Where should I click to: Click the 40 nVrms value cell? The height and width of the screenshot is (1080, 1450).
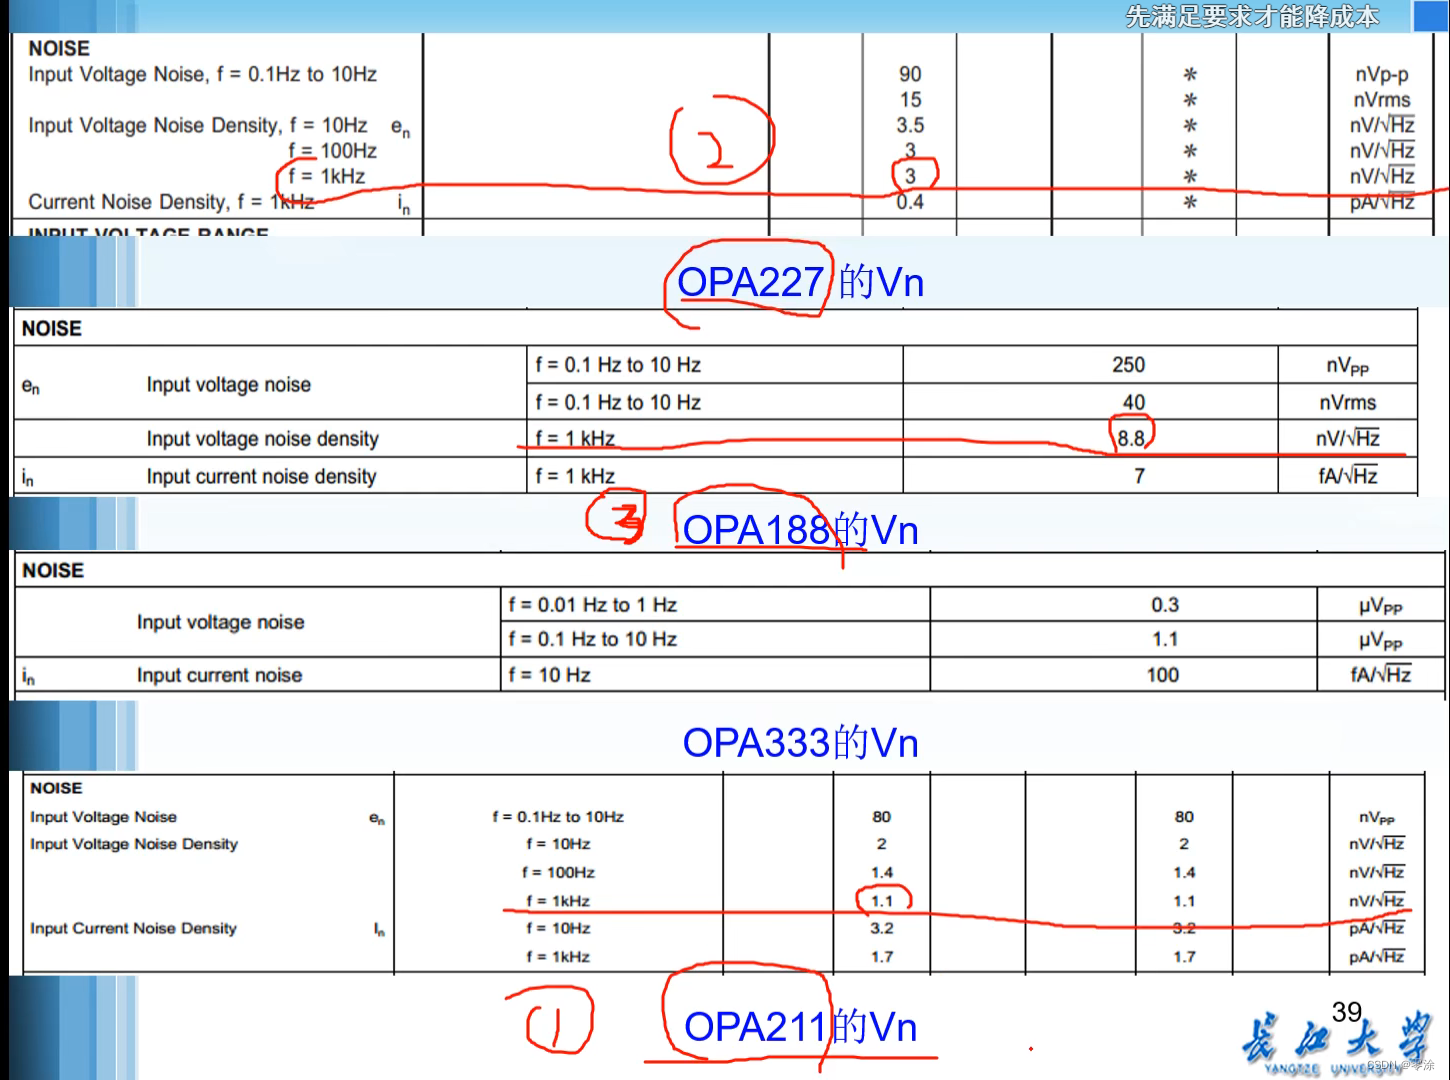pyautogui.click(x=1133, y=402)
